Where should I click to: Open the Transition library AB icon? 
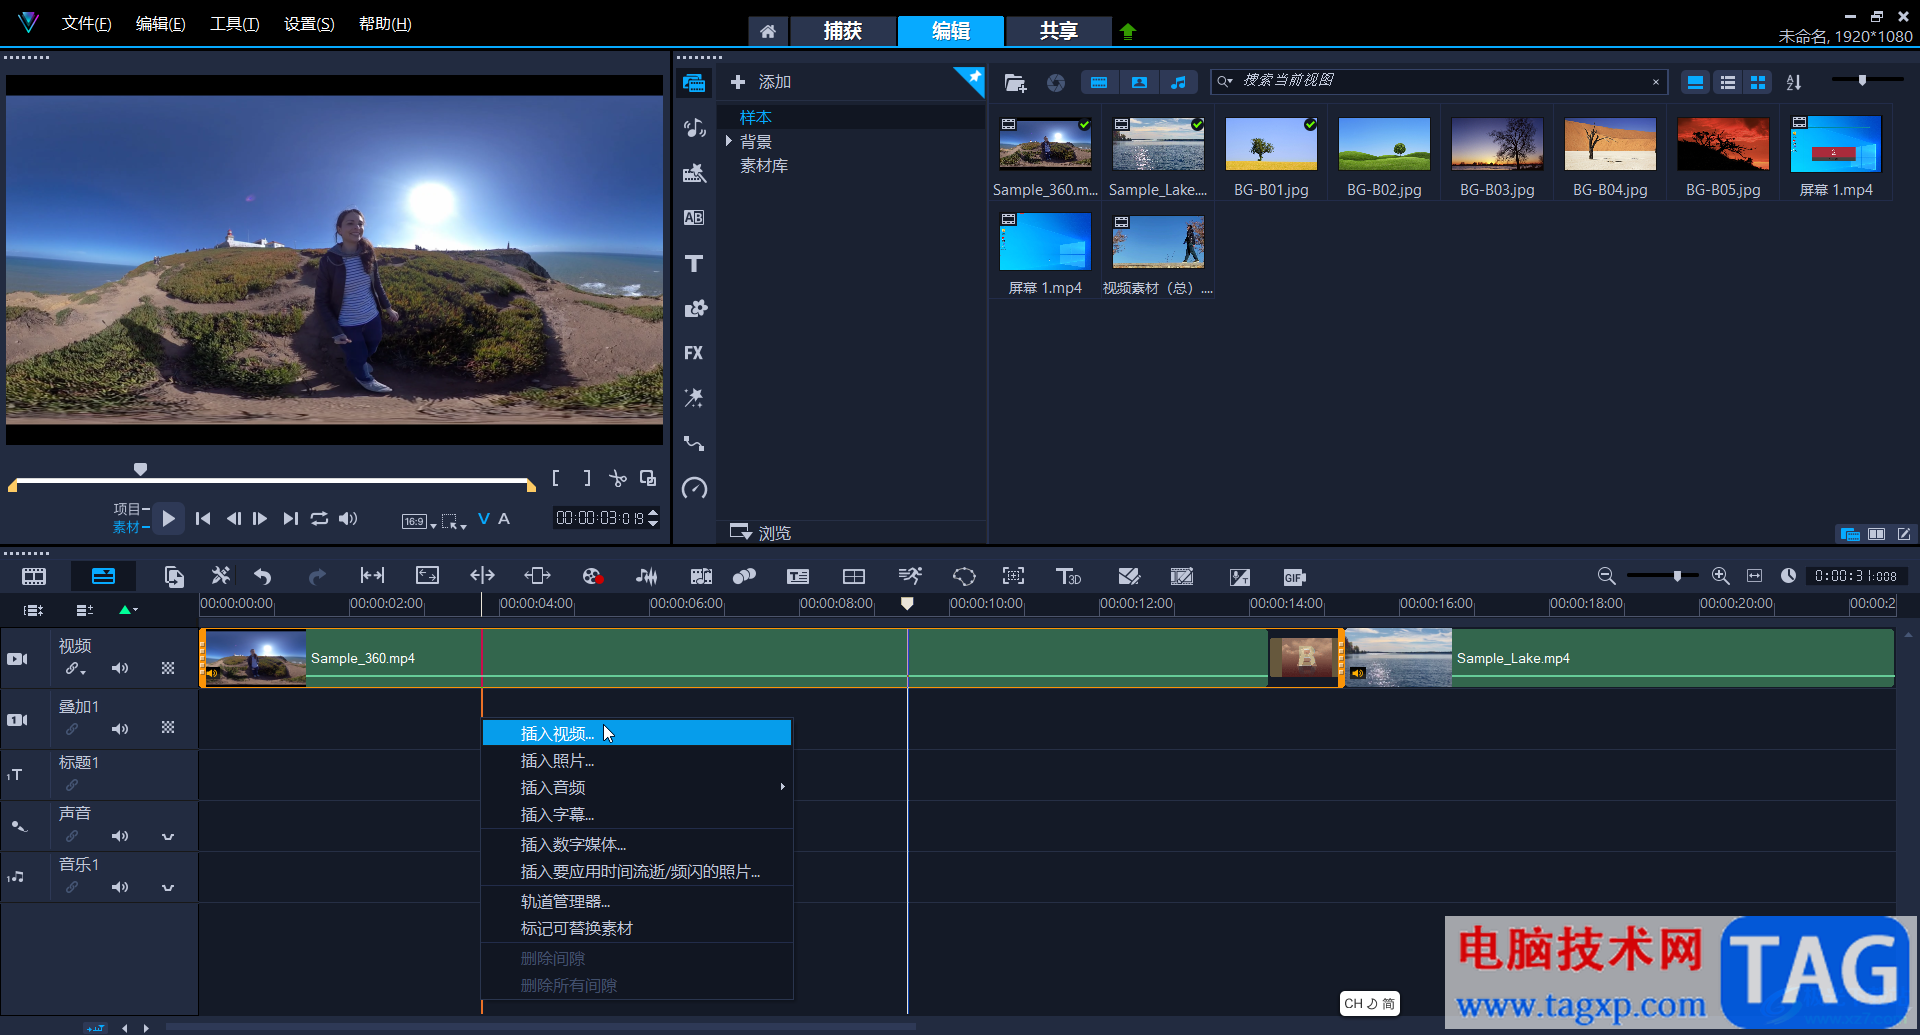tap(694, 218)
